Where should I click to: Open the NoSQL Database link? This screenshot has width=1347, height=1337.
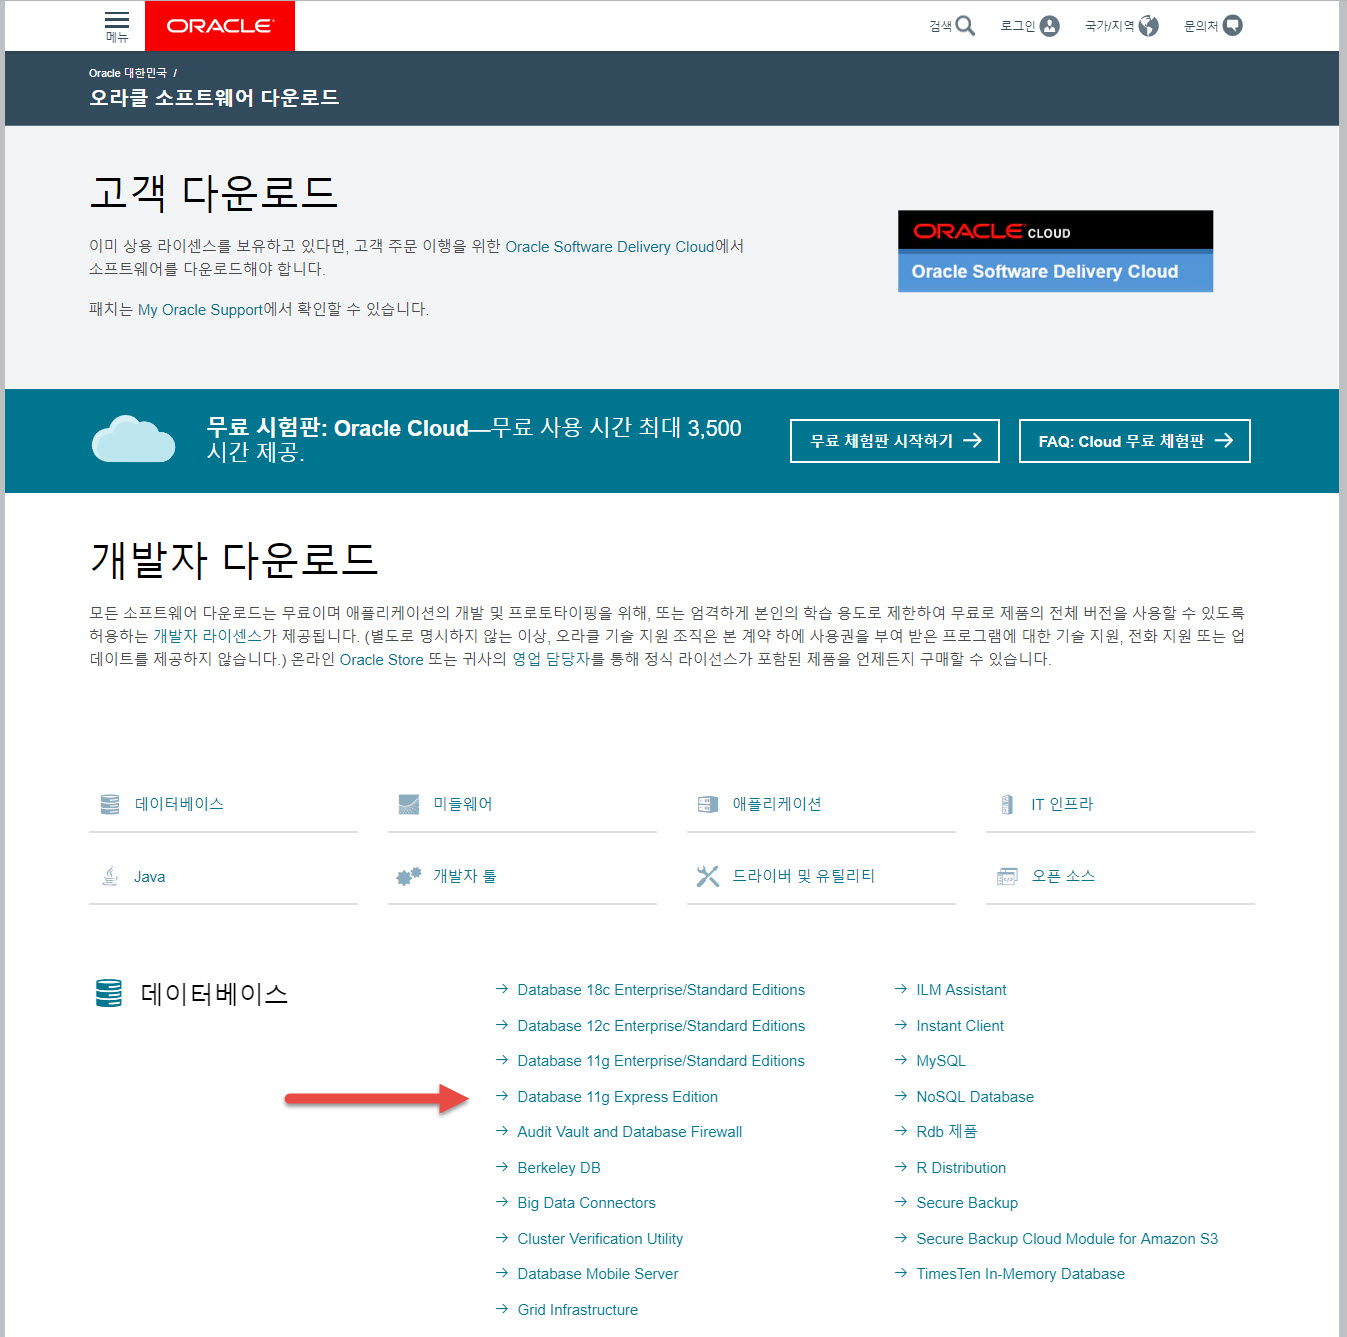coord(975,1097)
